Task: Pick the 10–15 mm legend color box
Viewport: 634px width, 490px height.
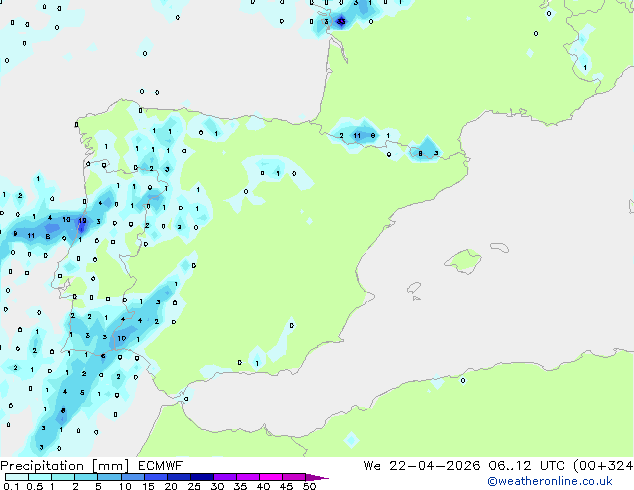Action: pos(132,477)
